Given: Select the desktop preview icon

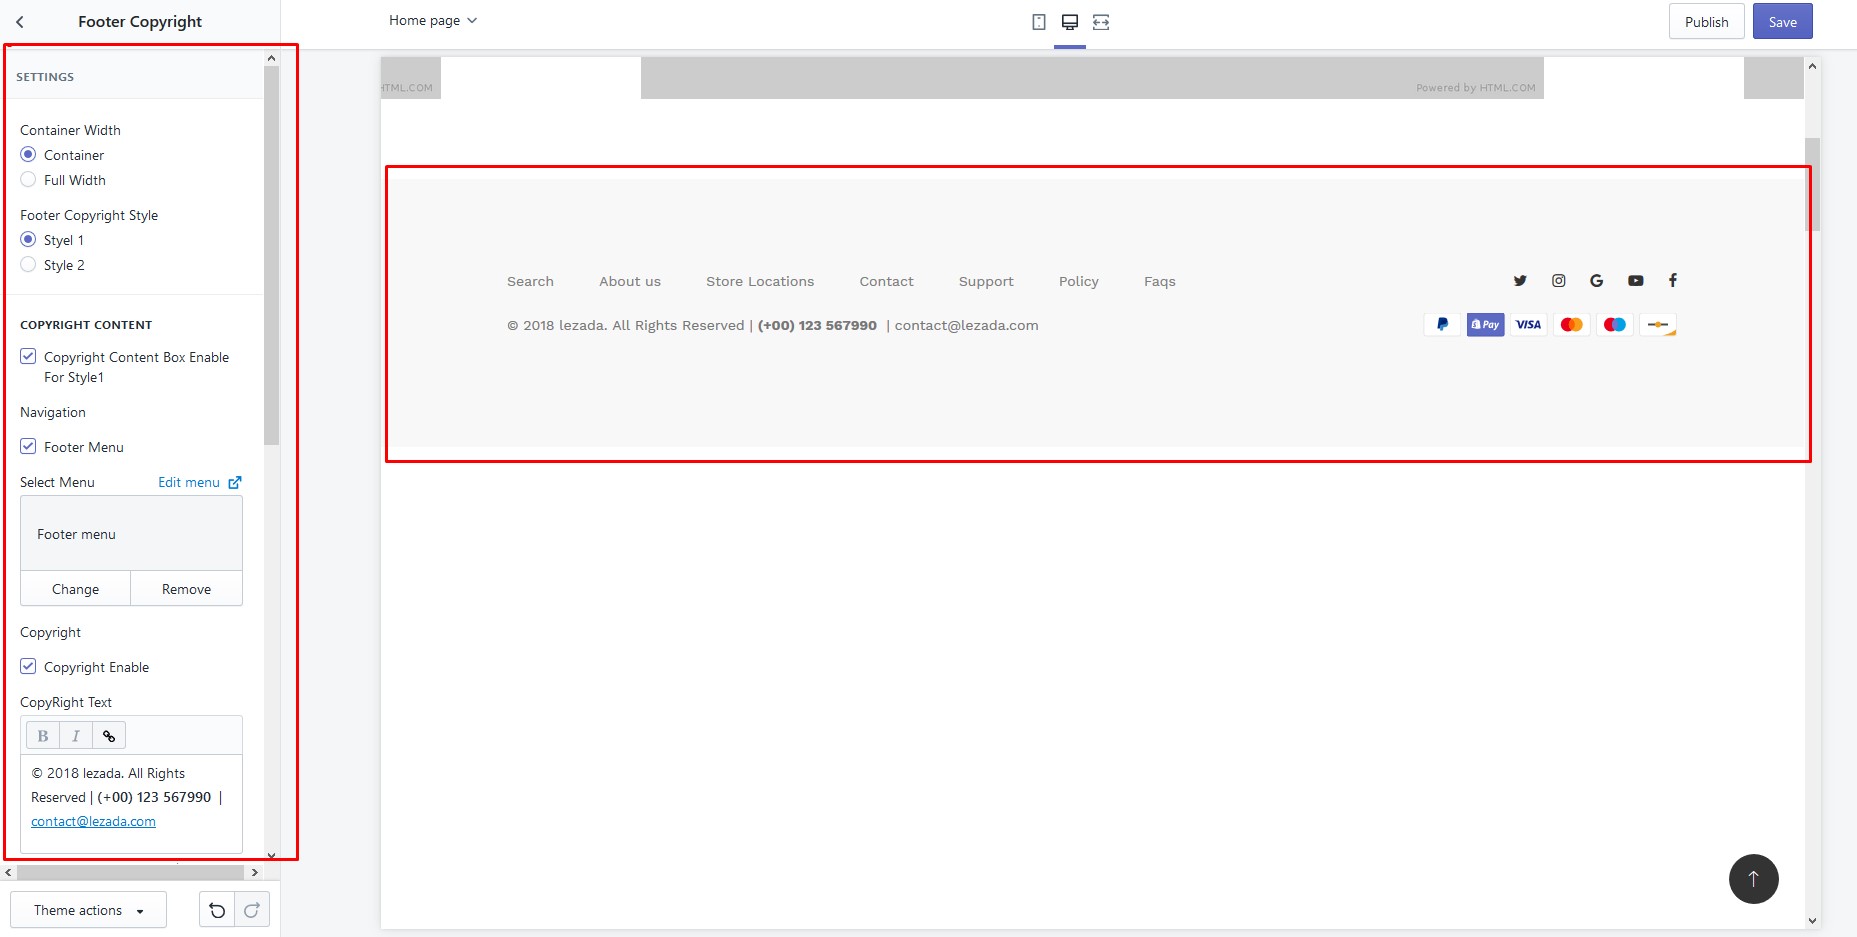Looking at the screenshot, I should 1069,22.
